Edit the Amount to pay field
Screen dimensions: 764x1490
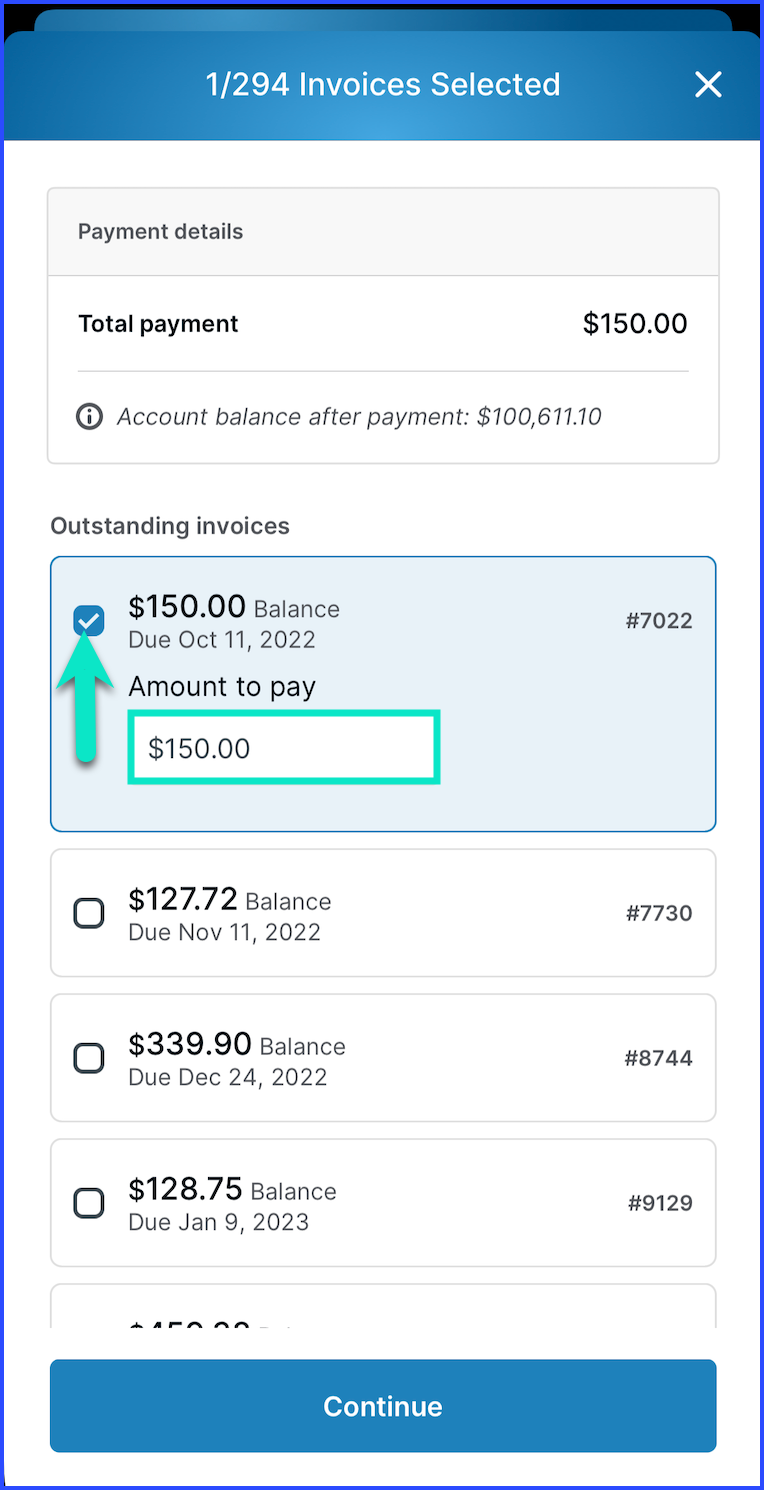tap(284, 748)
